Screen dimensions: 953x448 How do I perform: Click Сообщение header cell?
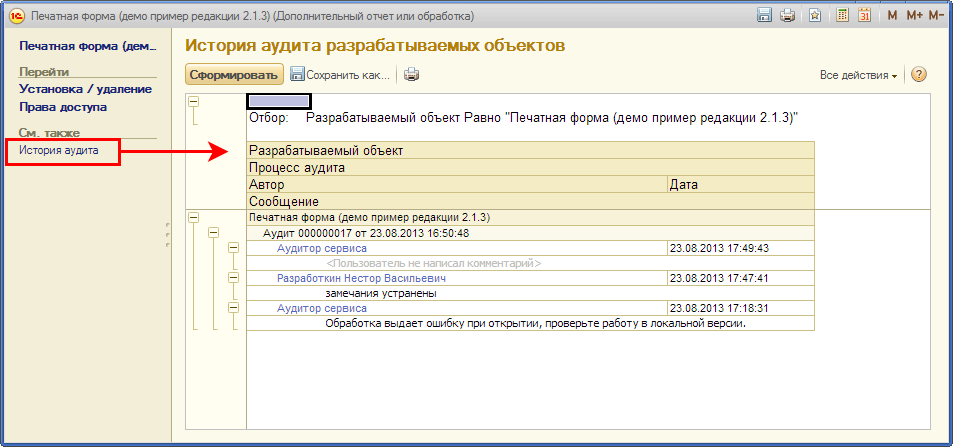tap(530, 202)
